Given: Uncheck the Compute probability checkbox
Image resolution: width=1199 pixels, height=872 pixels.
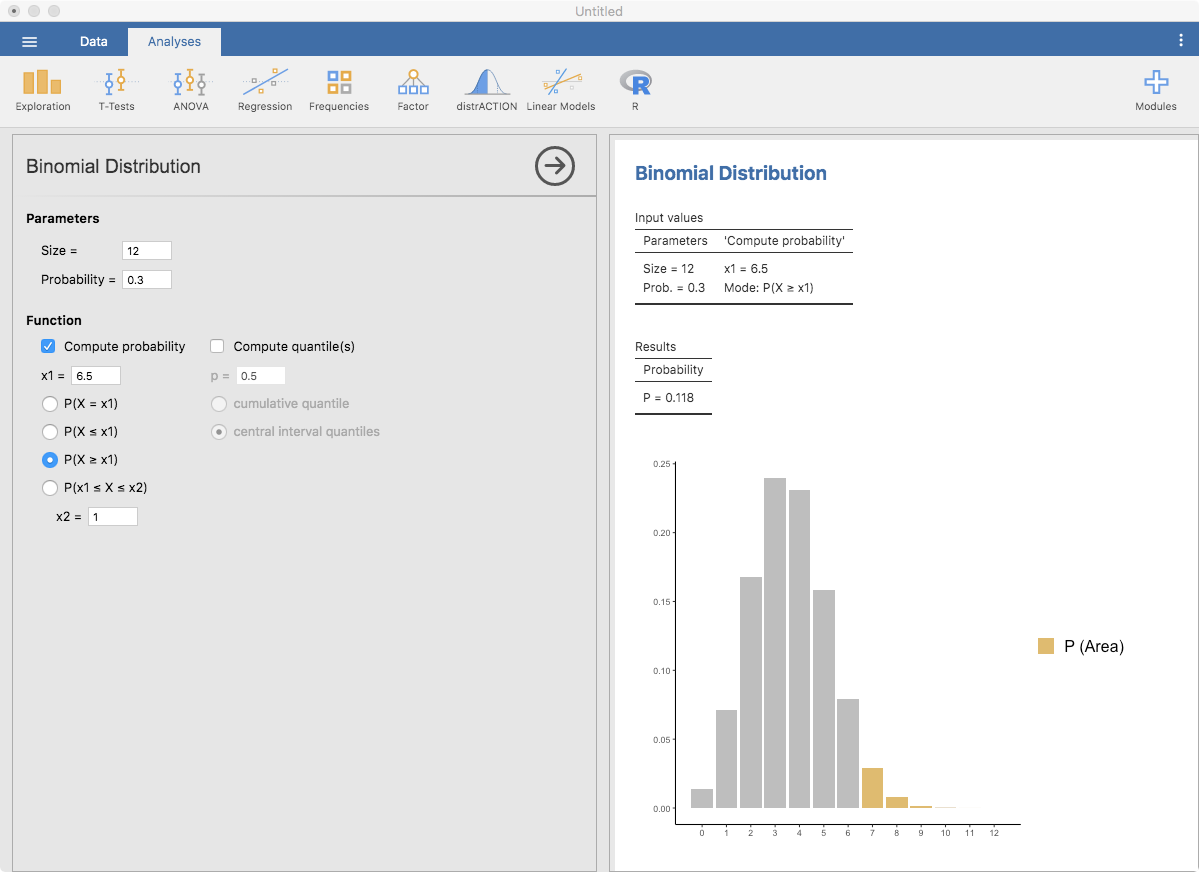Looking at the screenshot, I should (48, 347).
